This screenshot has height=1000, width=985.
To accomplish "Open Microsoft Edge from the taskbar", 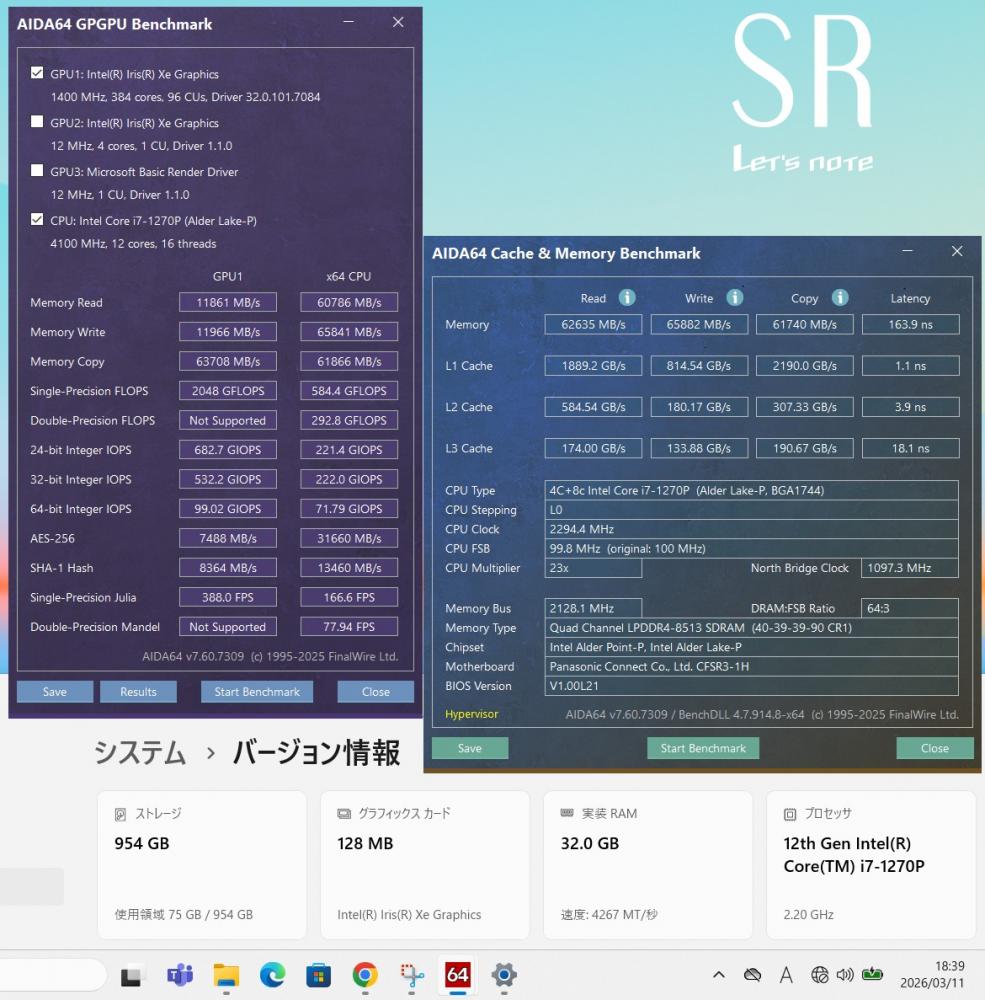I will point(272,975).
